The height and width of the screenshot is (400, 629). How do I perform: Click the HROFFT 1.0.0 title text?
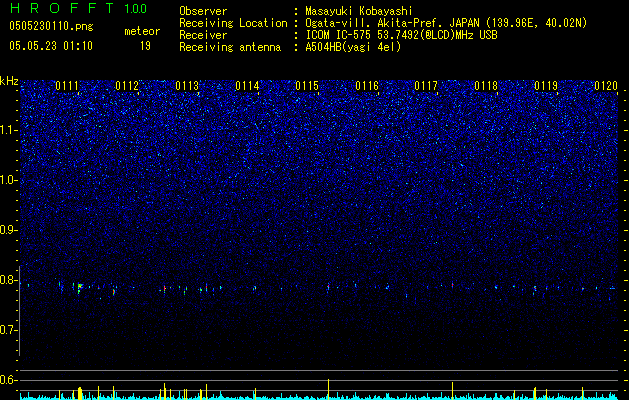coord(78,8)
